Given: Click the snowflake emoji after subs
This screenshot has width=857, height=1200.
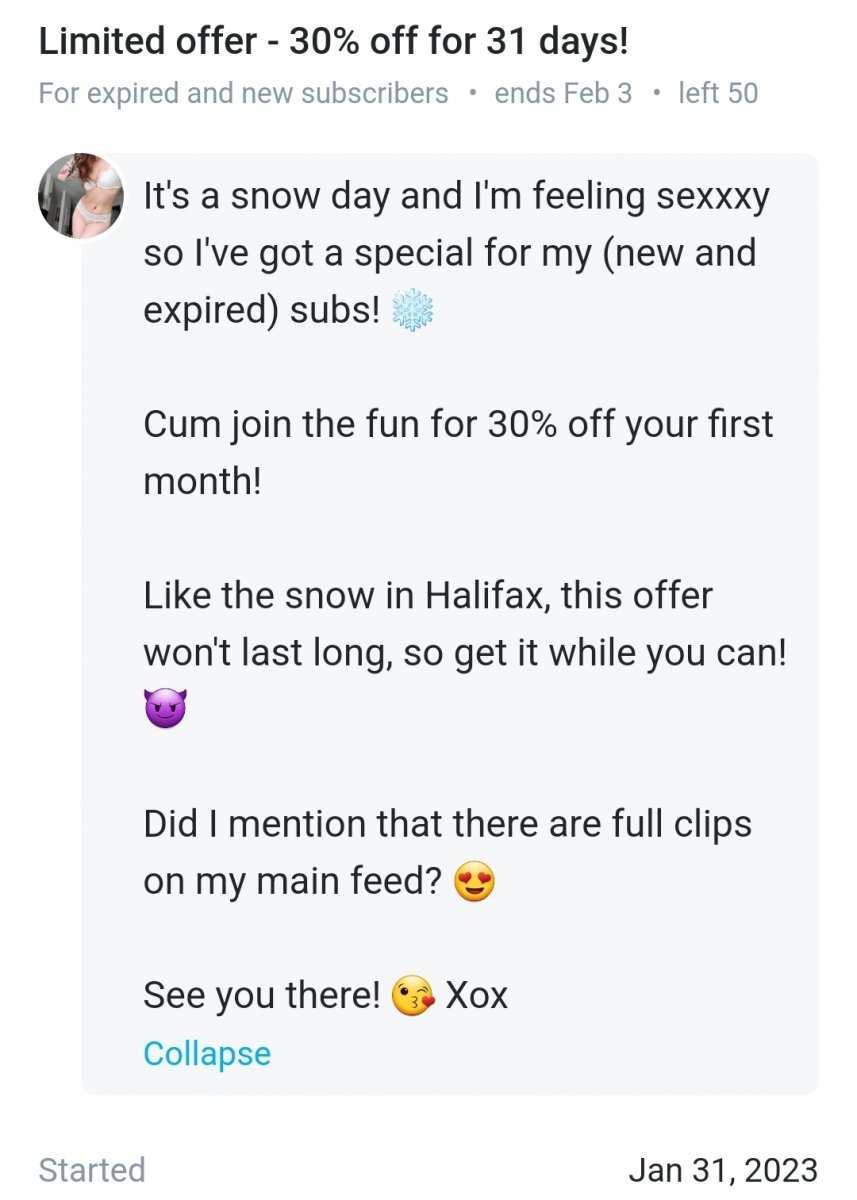Looking at the screenshot, I should (413, 311).
